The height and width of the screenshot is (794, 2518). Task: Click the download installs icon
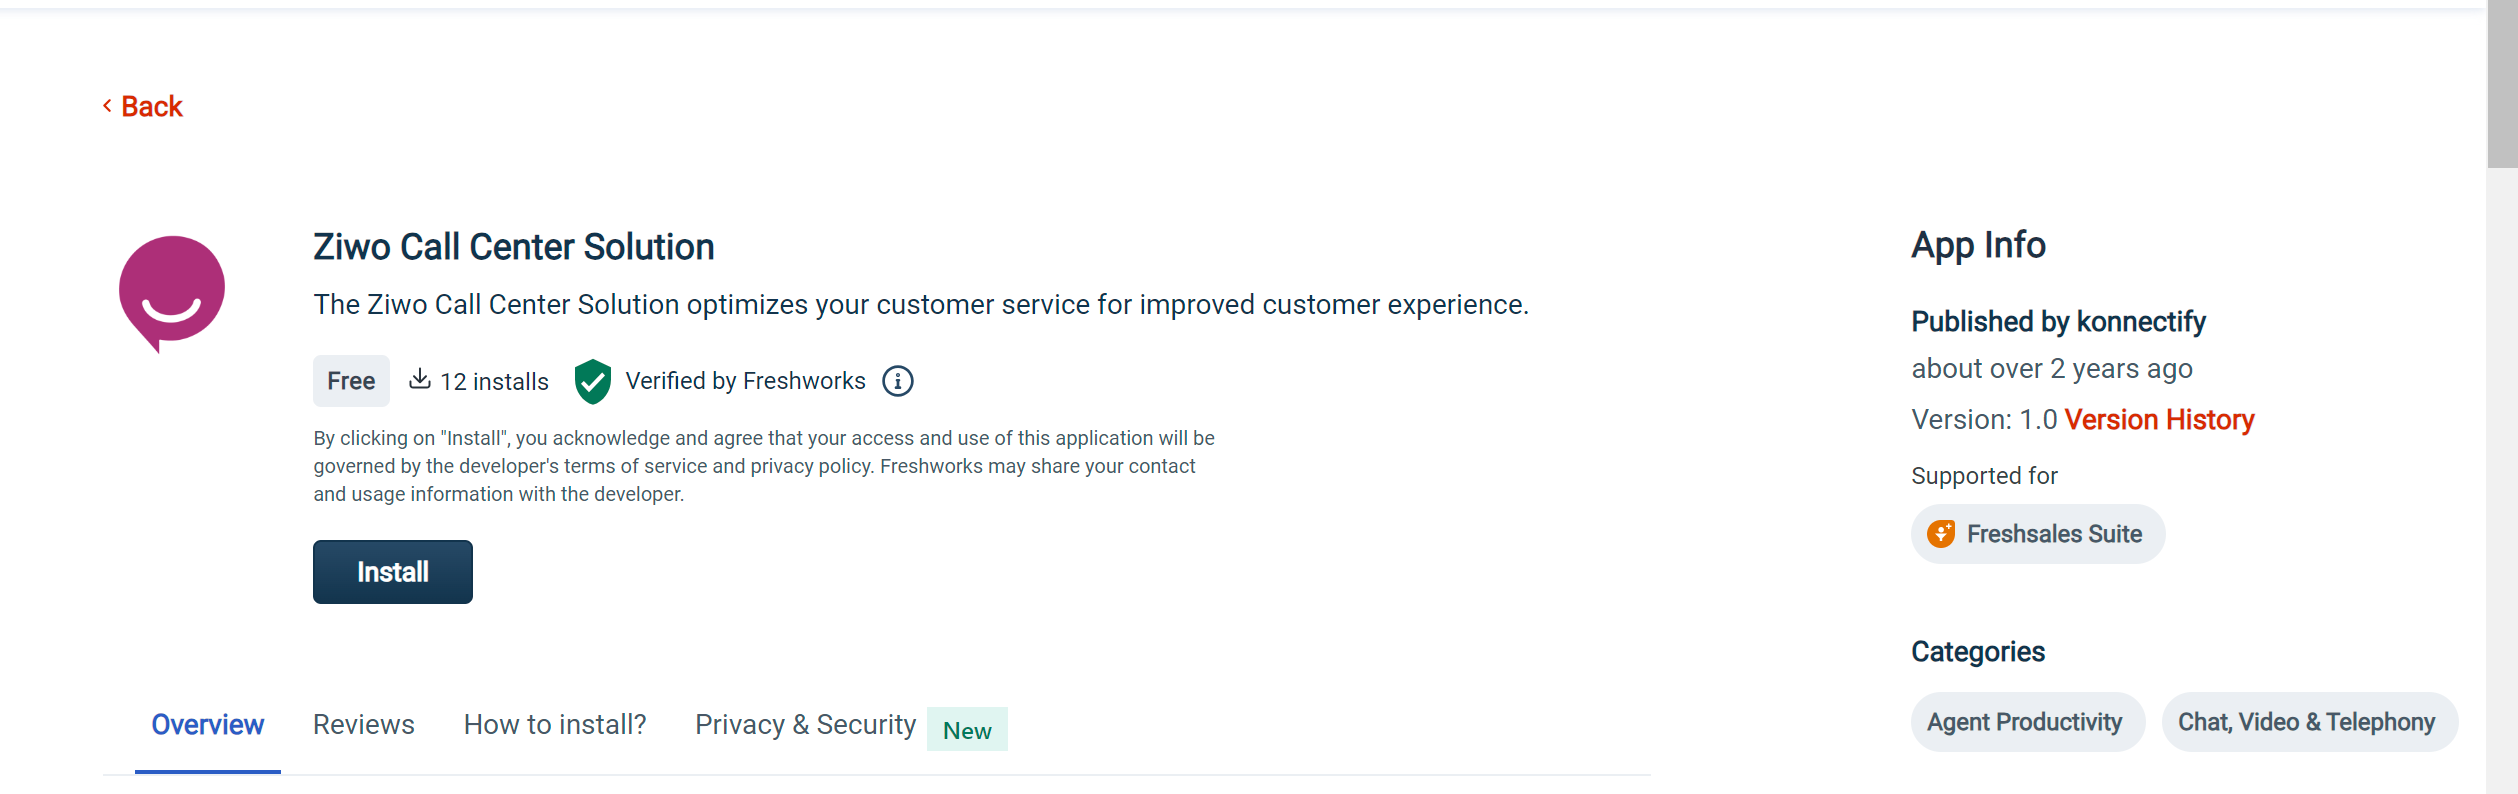coord(420,379)
